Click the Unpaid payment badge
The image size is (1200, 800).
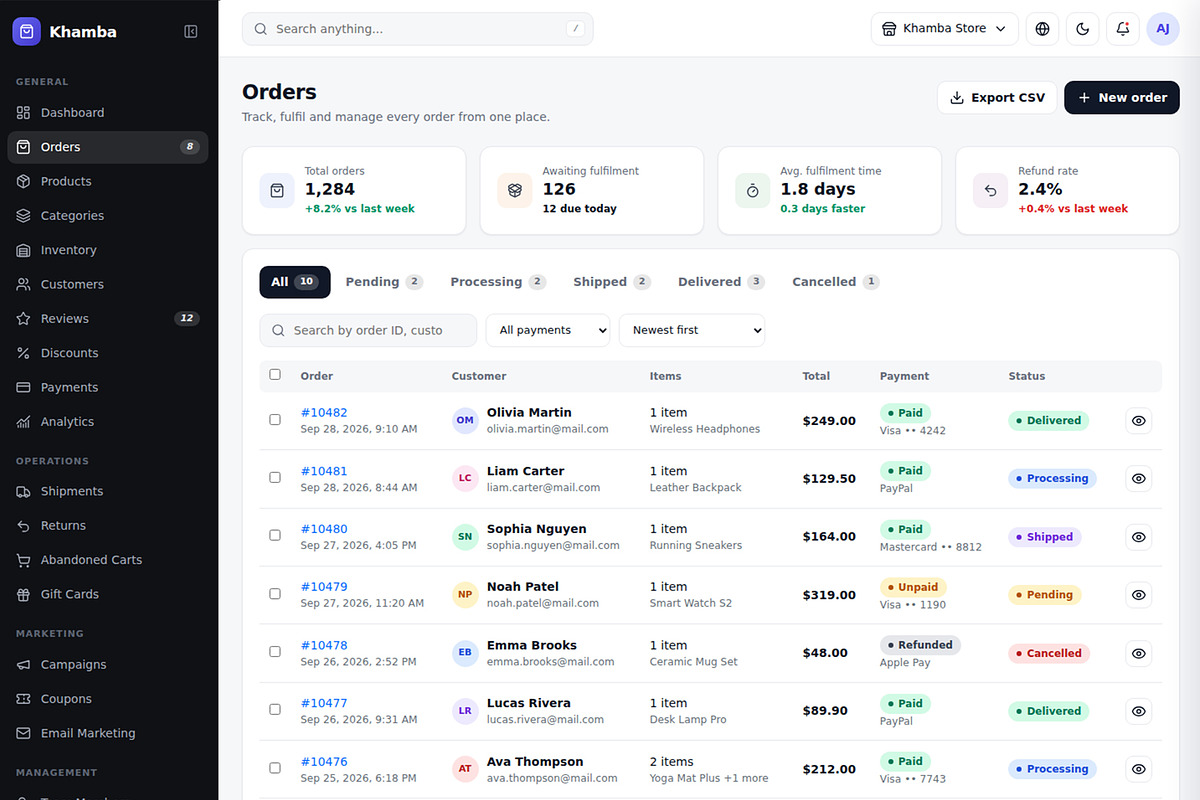(x=913, y=587)
